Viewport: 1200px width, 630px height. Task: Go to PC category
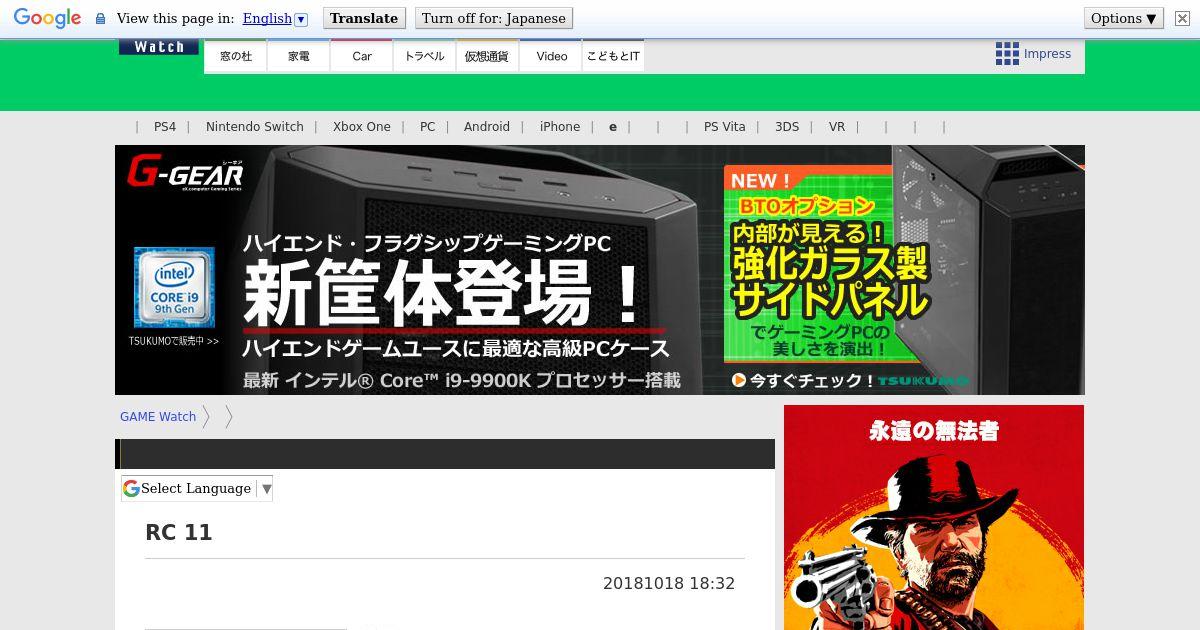coord(428,127)
